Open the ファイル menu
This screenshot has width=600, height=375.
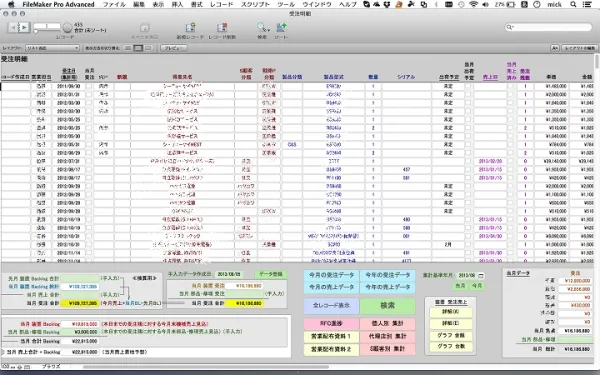point(114,4)
